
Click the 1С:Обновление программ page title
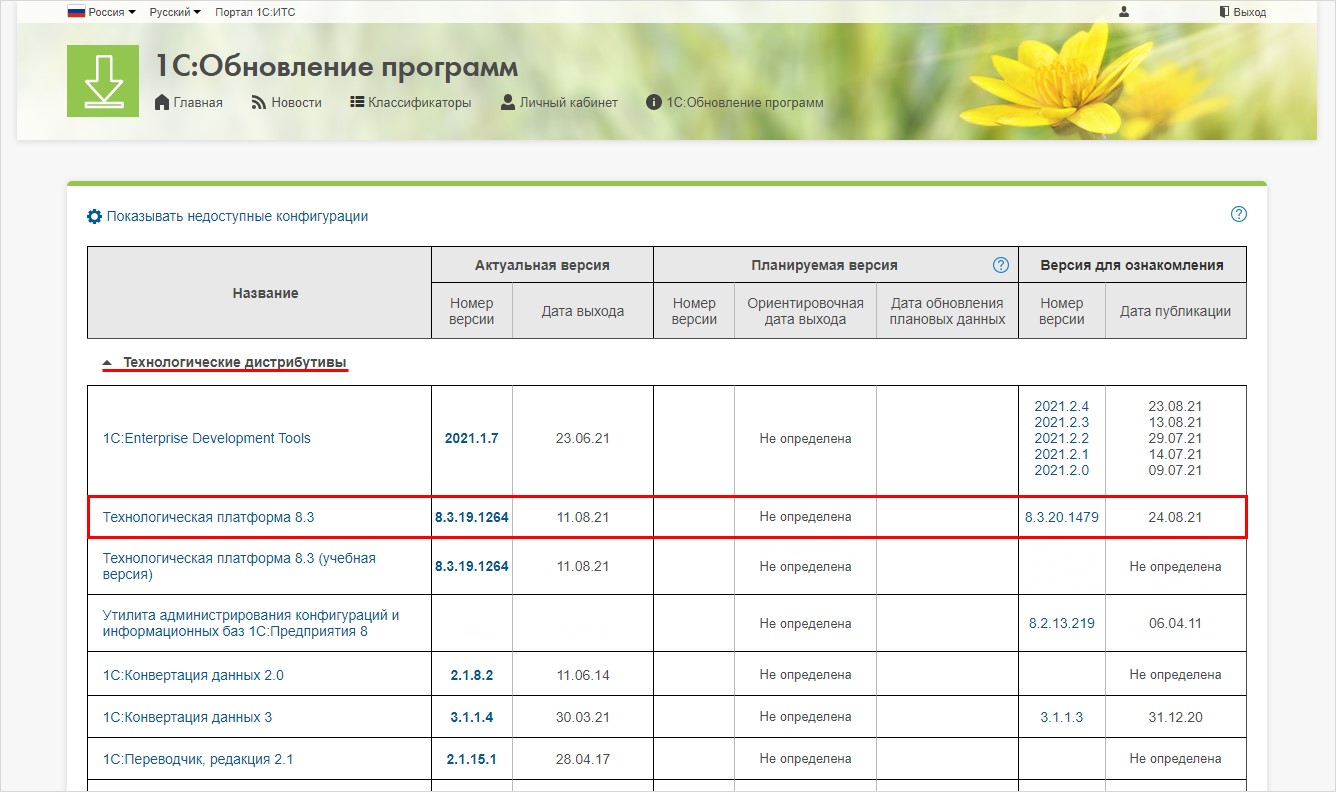pos(337,67)
